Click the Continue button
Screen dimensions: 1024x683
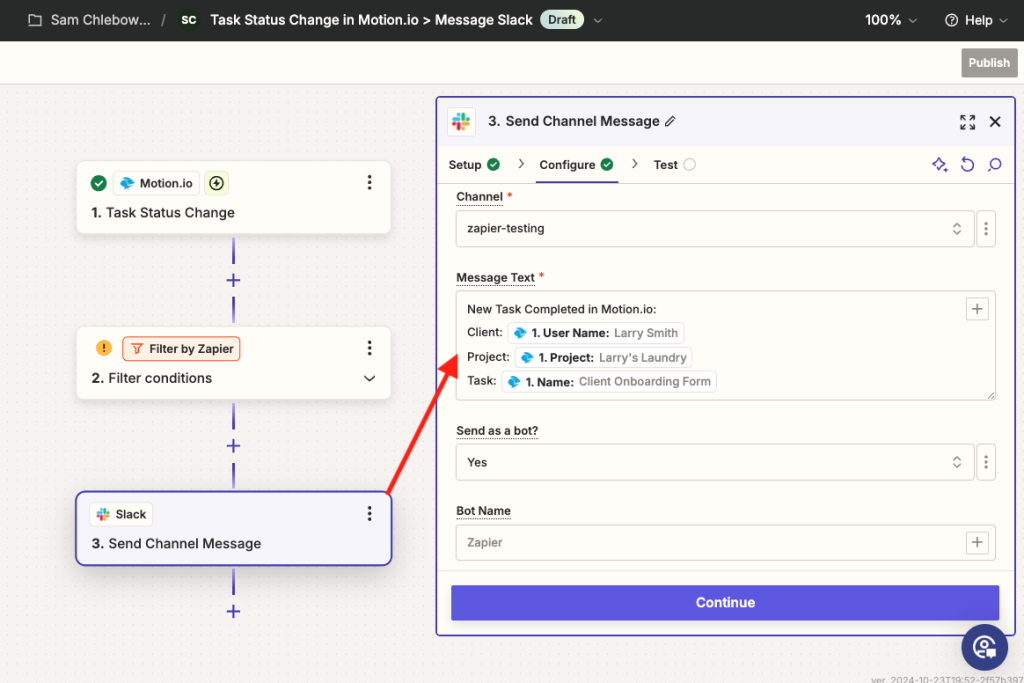point(725,603)
